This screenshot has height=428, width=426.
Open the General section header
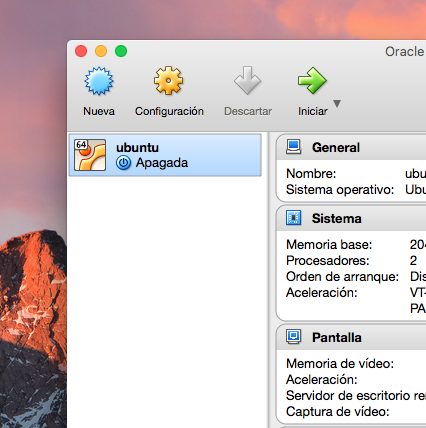[x=351, y=147]
